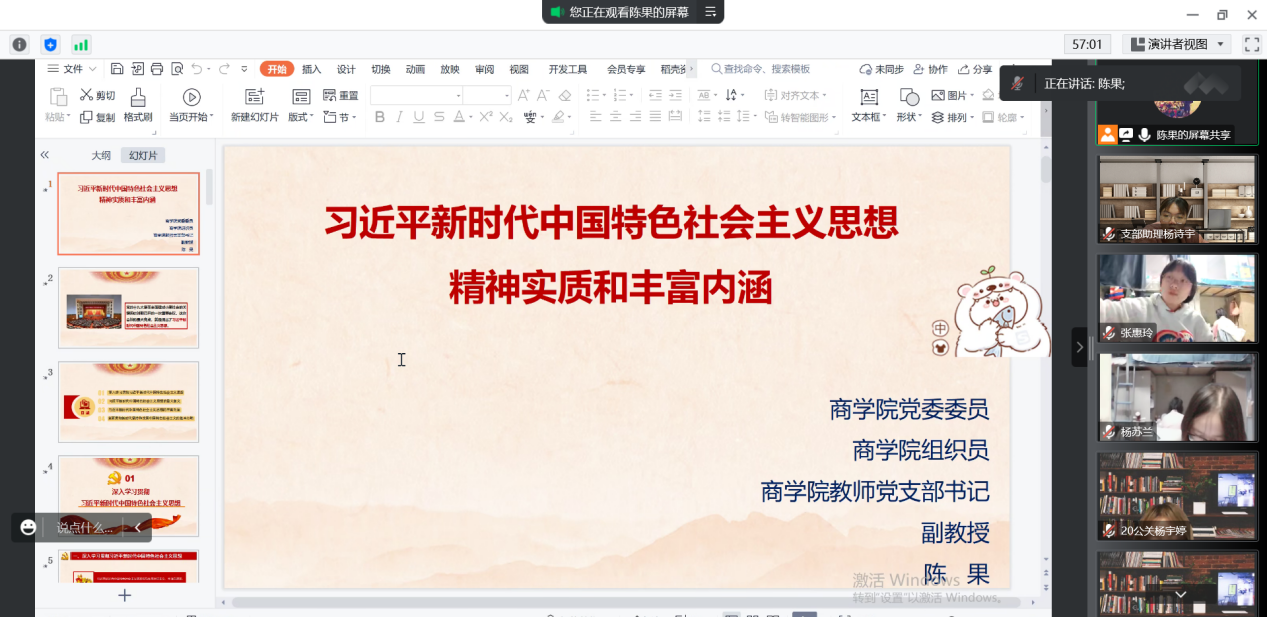Click the 重置 reset button
Screen dimensions: 1267x617
[x=340, y=96]
